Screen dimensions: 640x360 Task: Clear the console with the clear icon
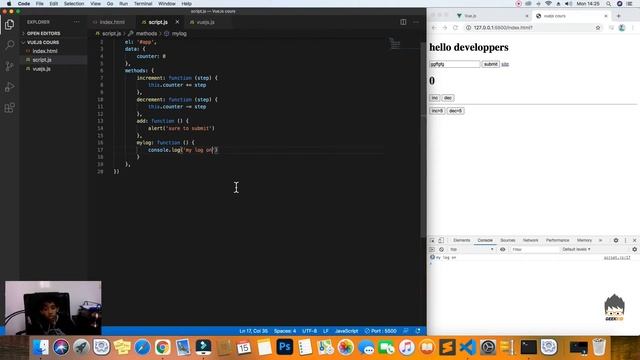(441, 249)
